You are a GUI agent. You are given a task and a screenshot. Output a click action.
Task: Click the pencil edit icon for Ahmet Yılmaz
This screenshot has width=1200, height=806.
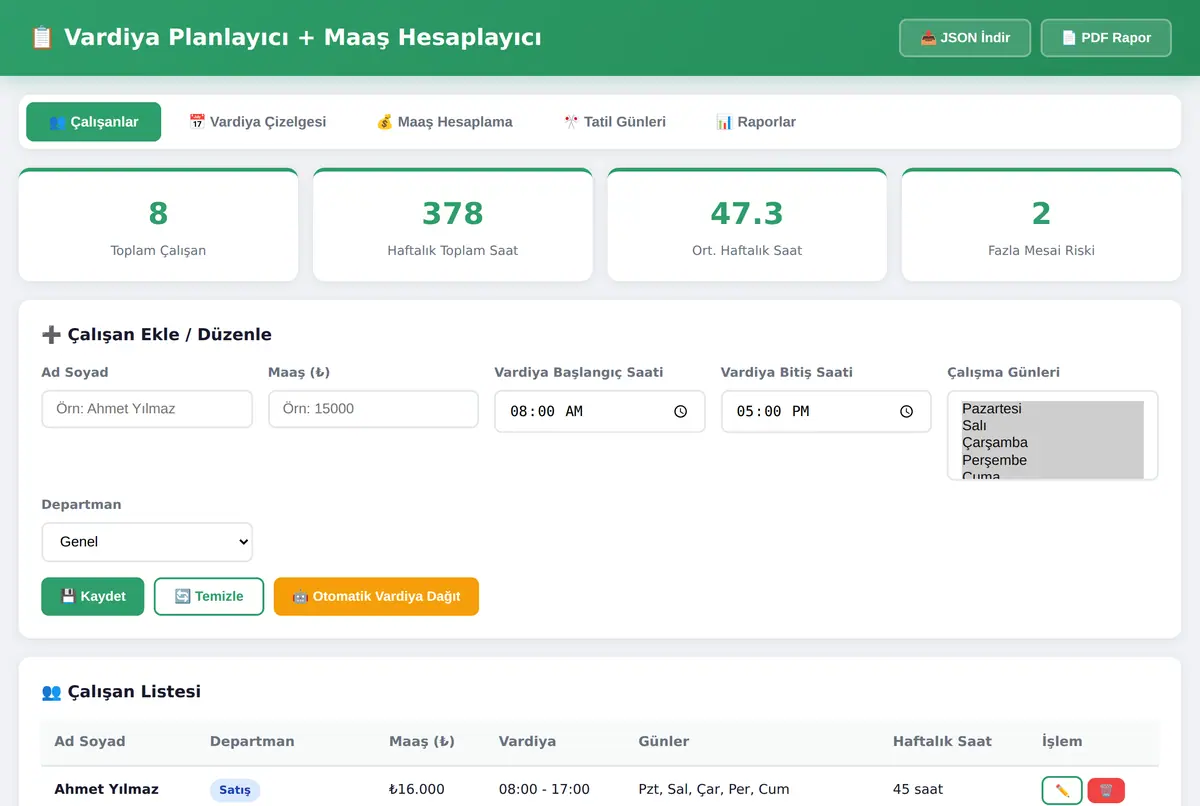pyautogui.click(x=1062, y=790)
